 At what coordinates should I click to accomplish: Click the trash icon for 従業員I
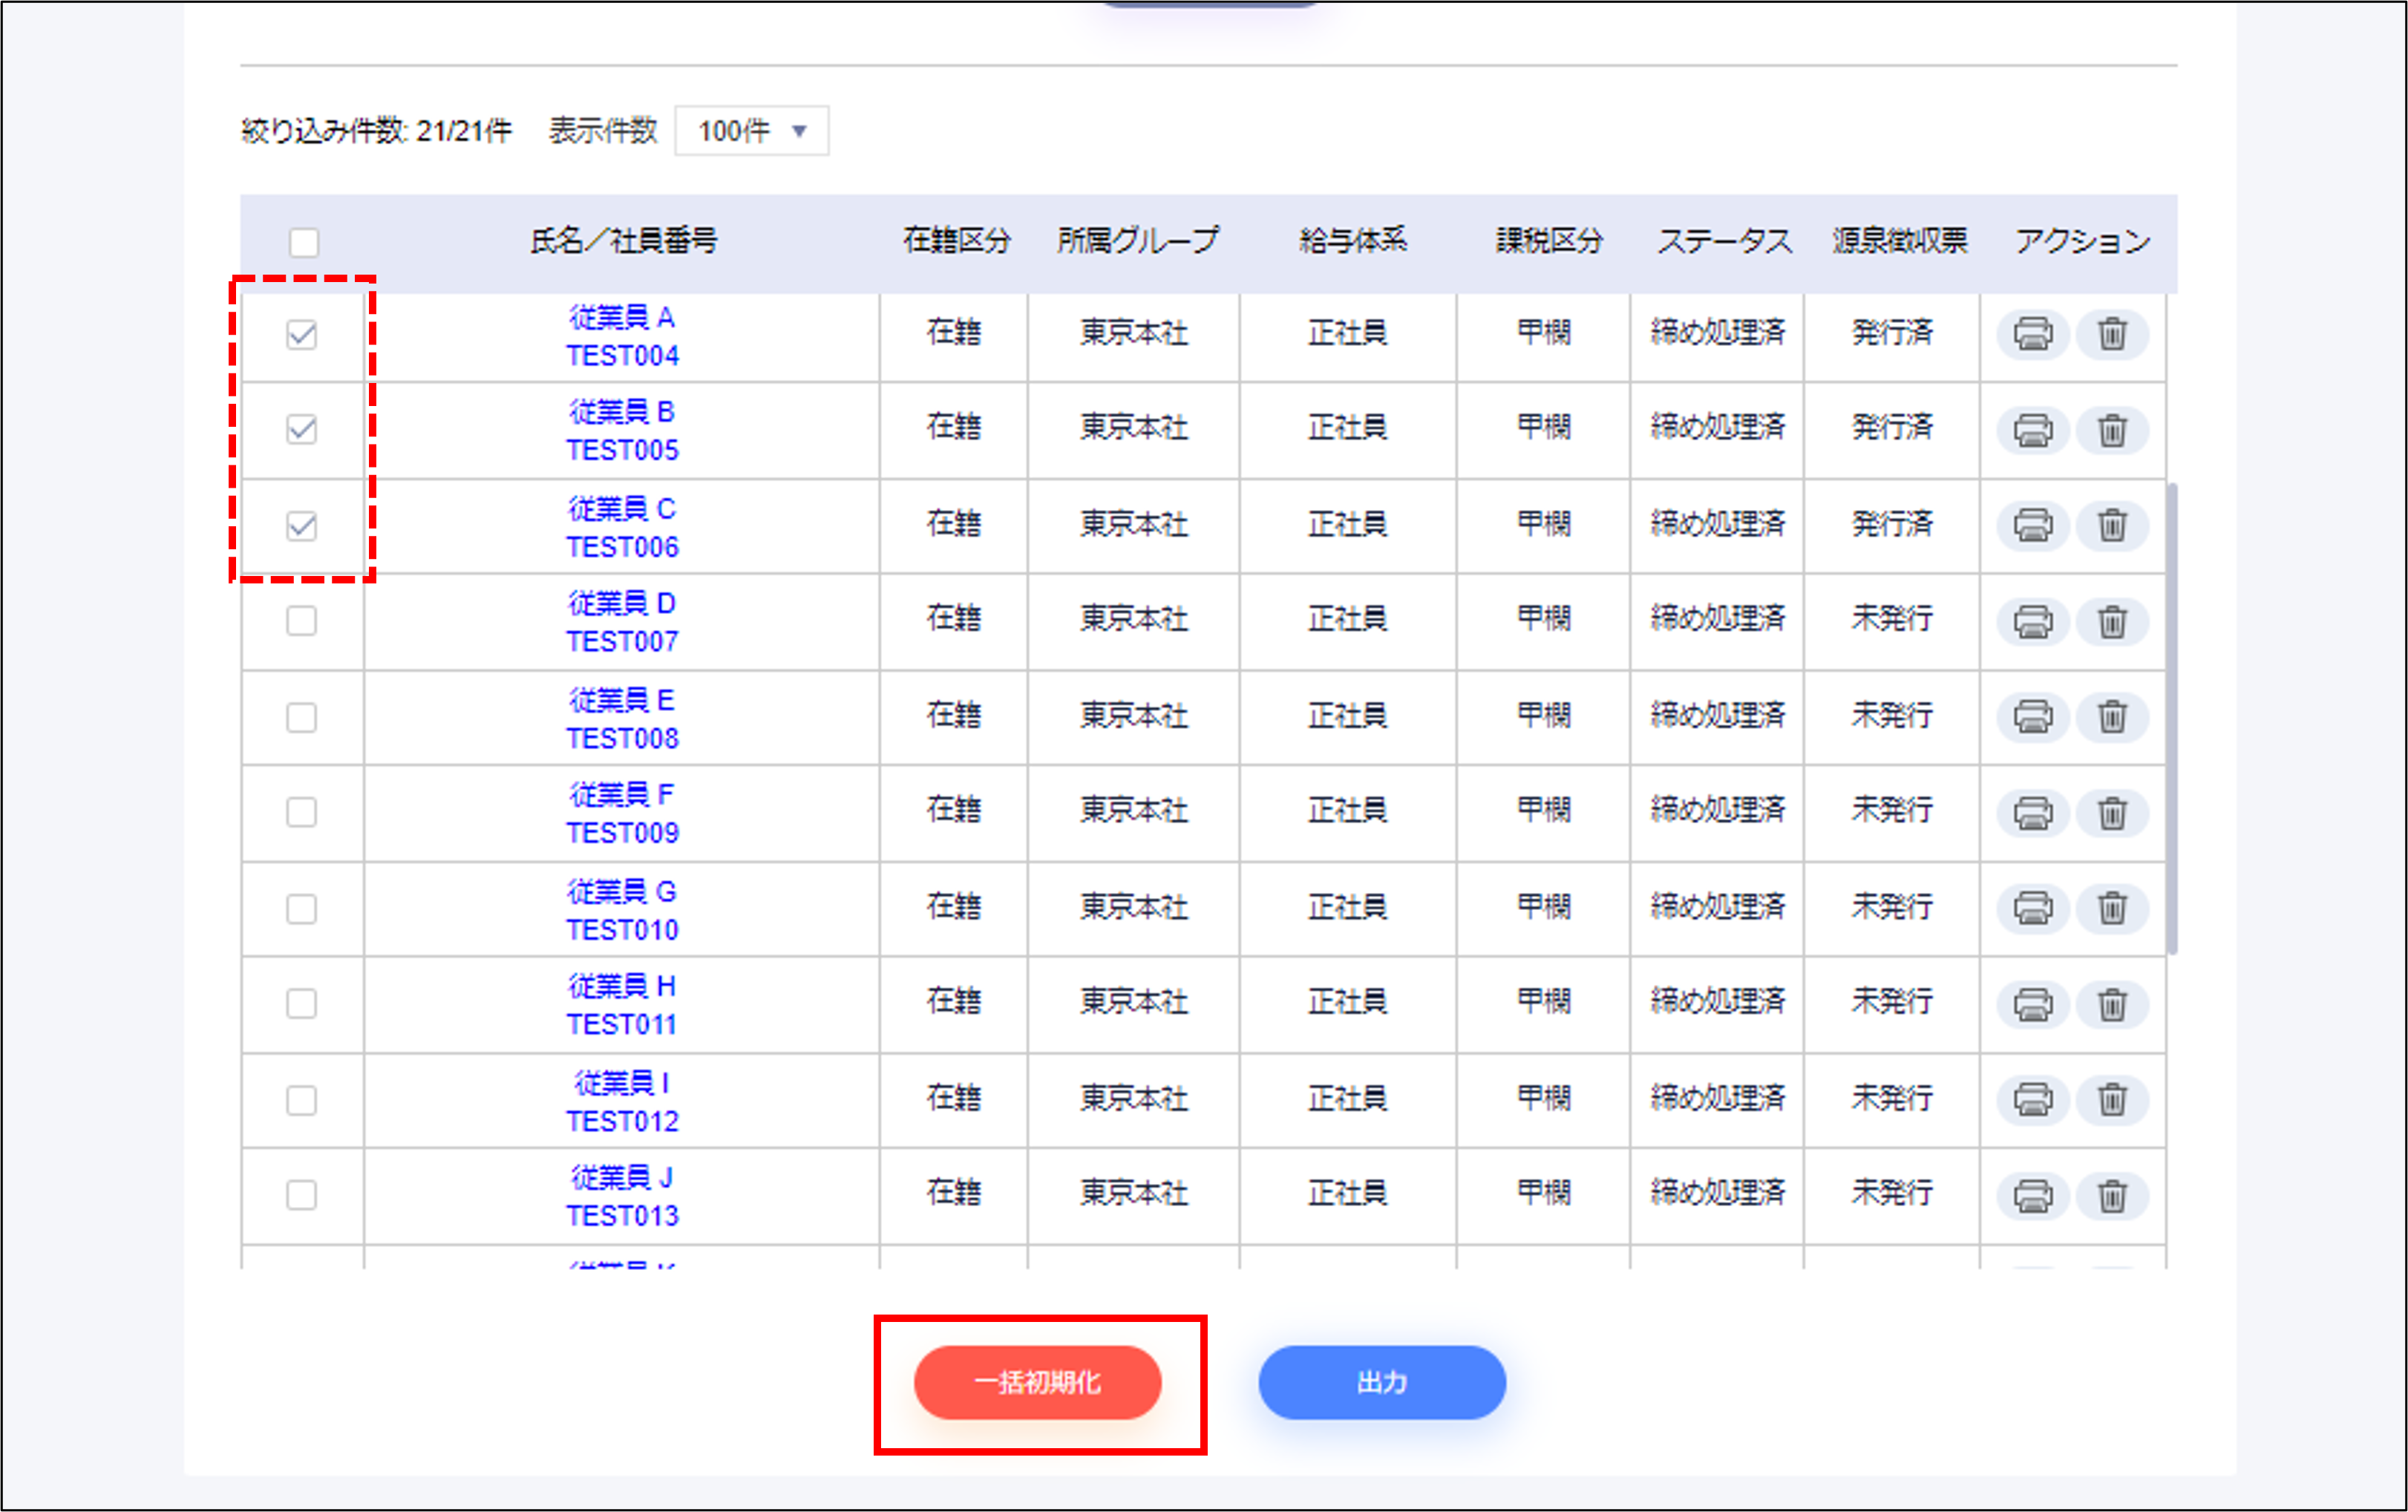pos(2113,1100)
